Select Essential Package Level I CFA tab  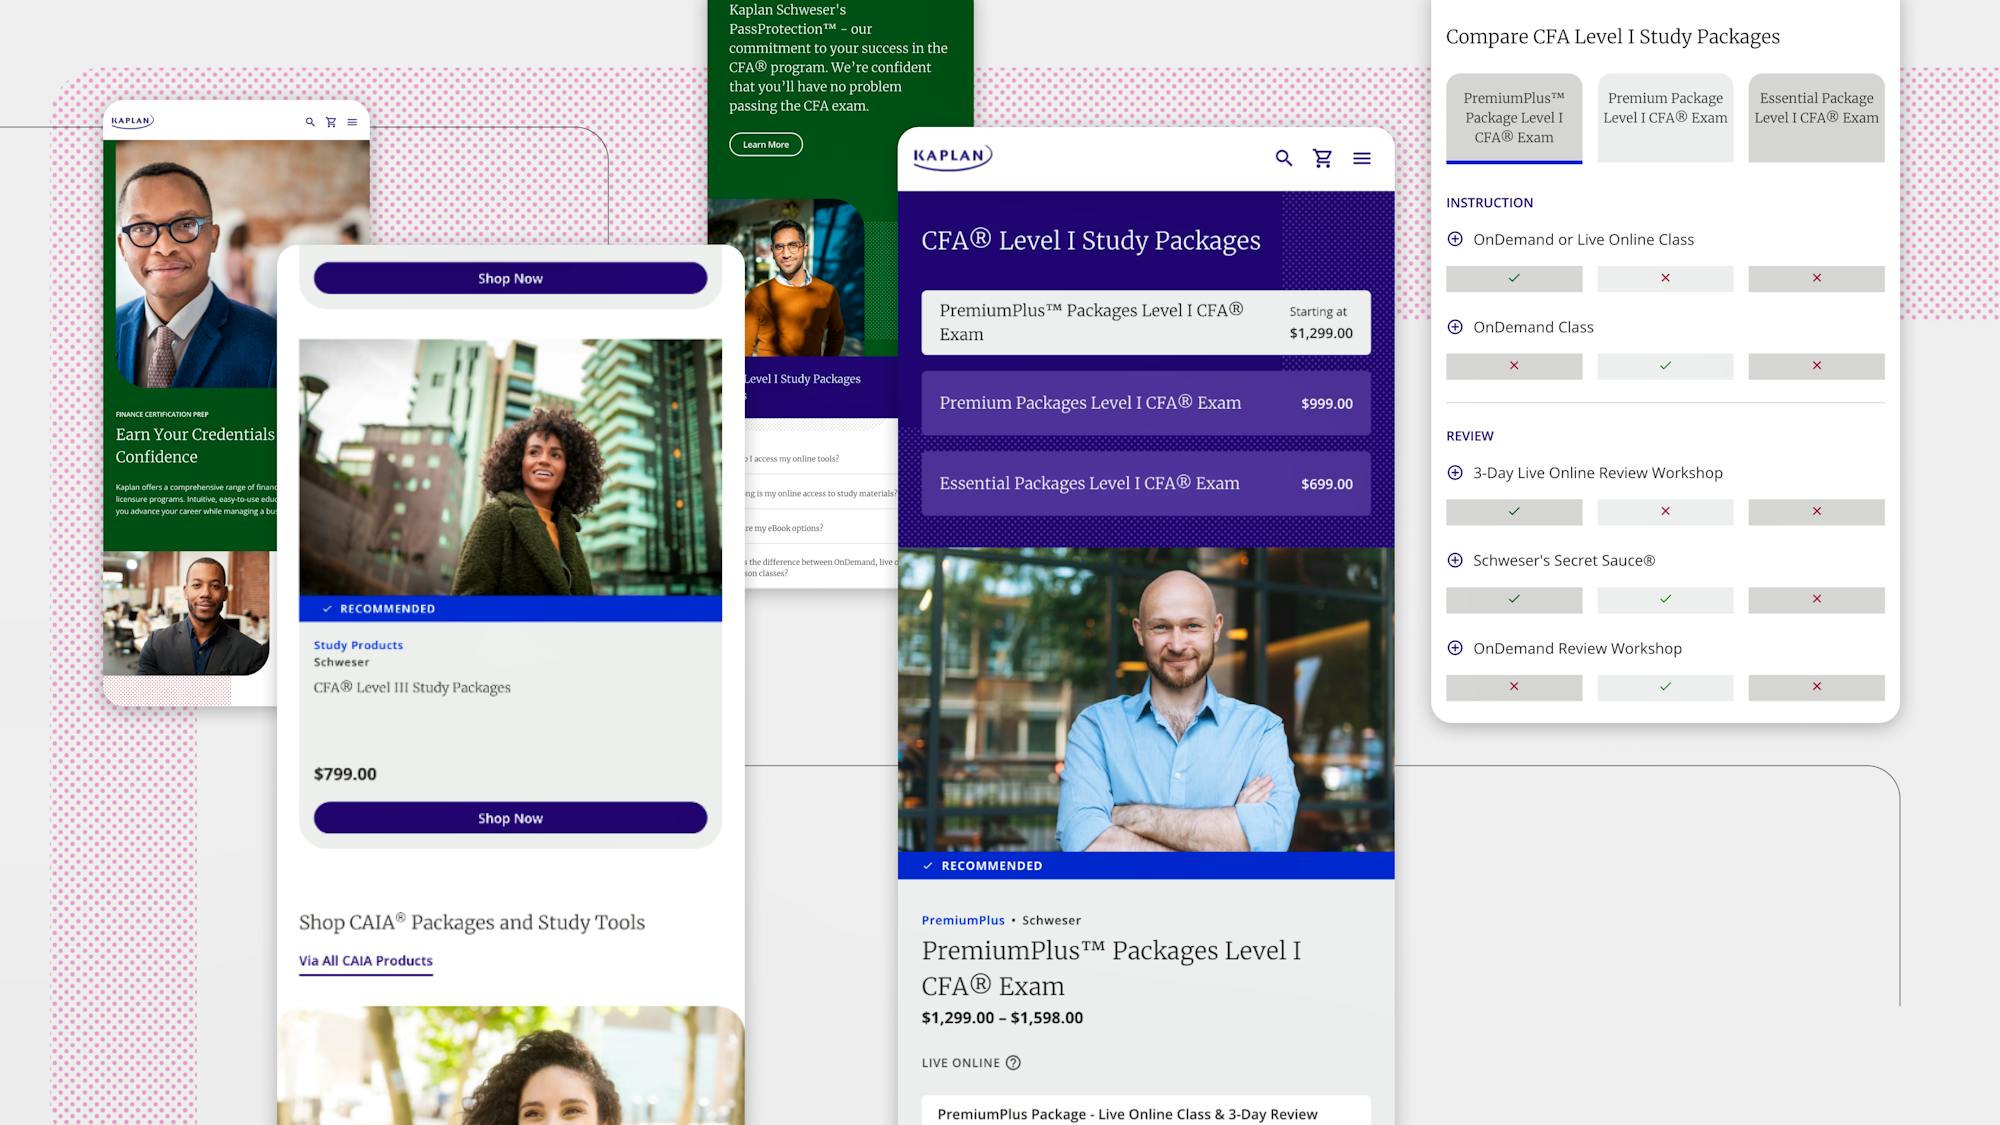pyautogui.click(x=1816, y=118)
